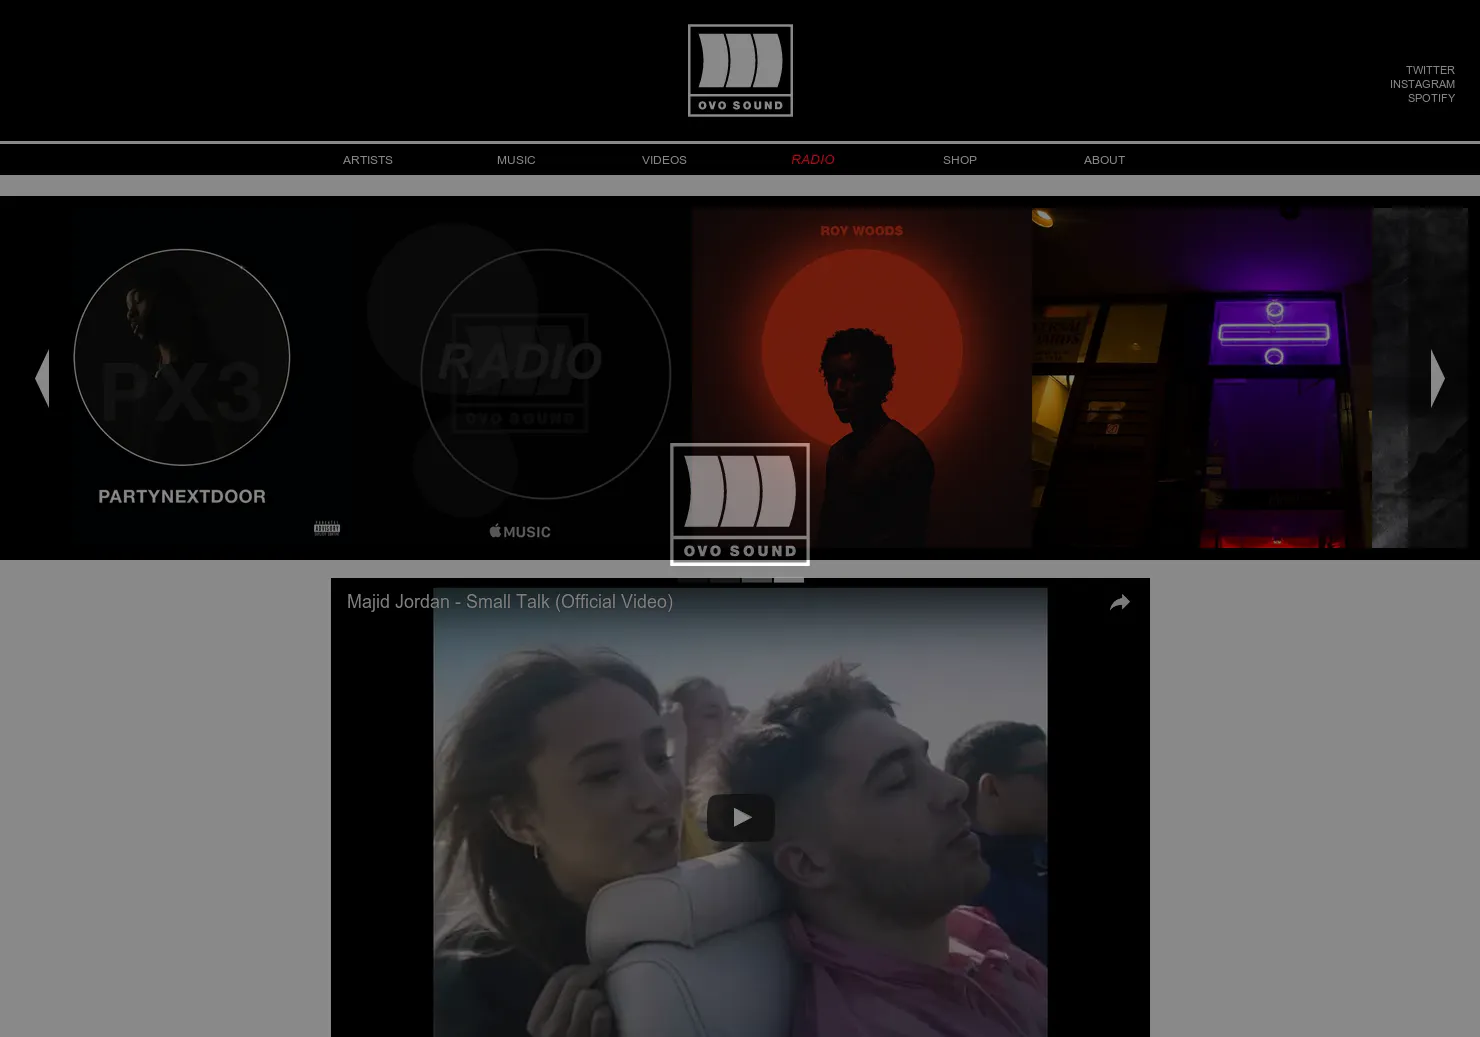Click the Apple Music logo
The height and width of the screenshot is (1037, 1480).
coord(520,531)
